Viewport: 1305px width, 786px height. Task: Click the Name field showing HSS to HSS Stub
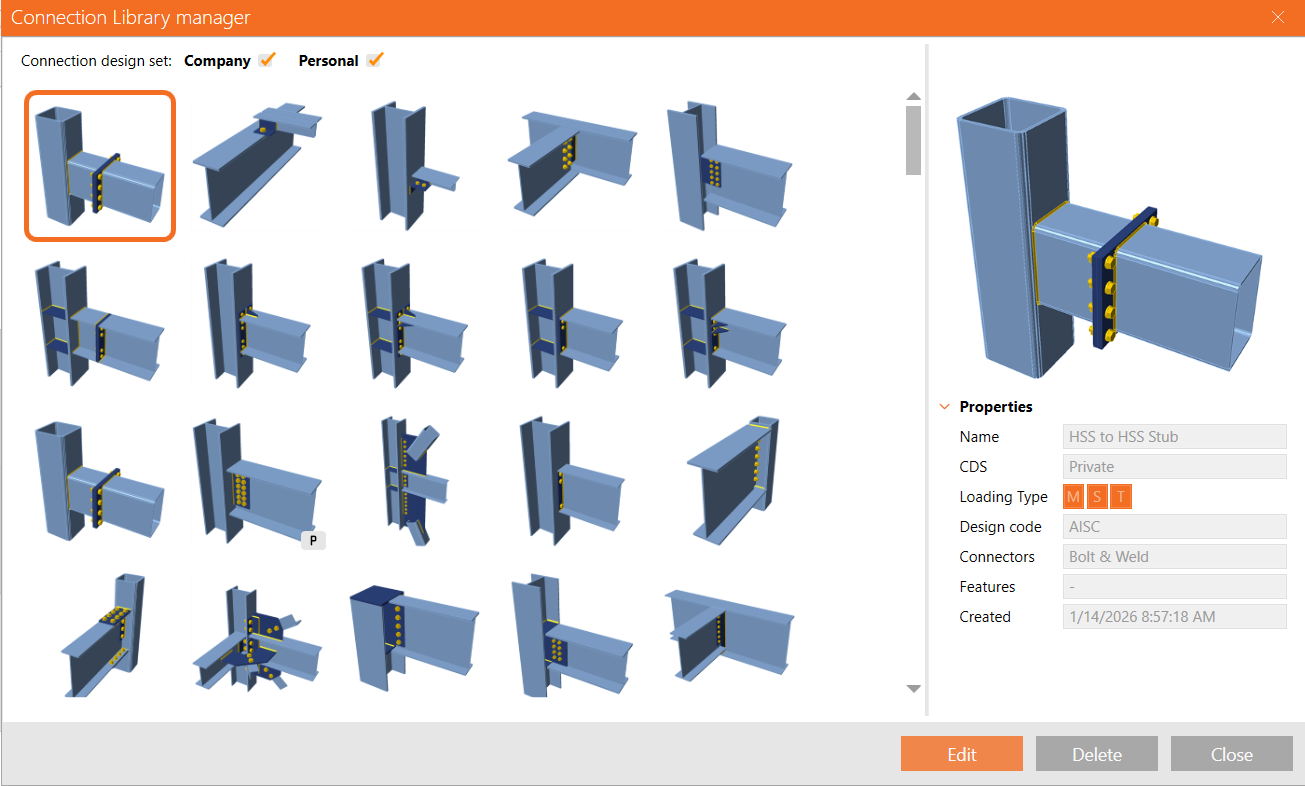(x=1175, y=437)
